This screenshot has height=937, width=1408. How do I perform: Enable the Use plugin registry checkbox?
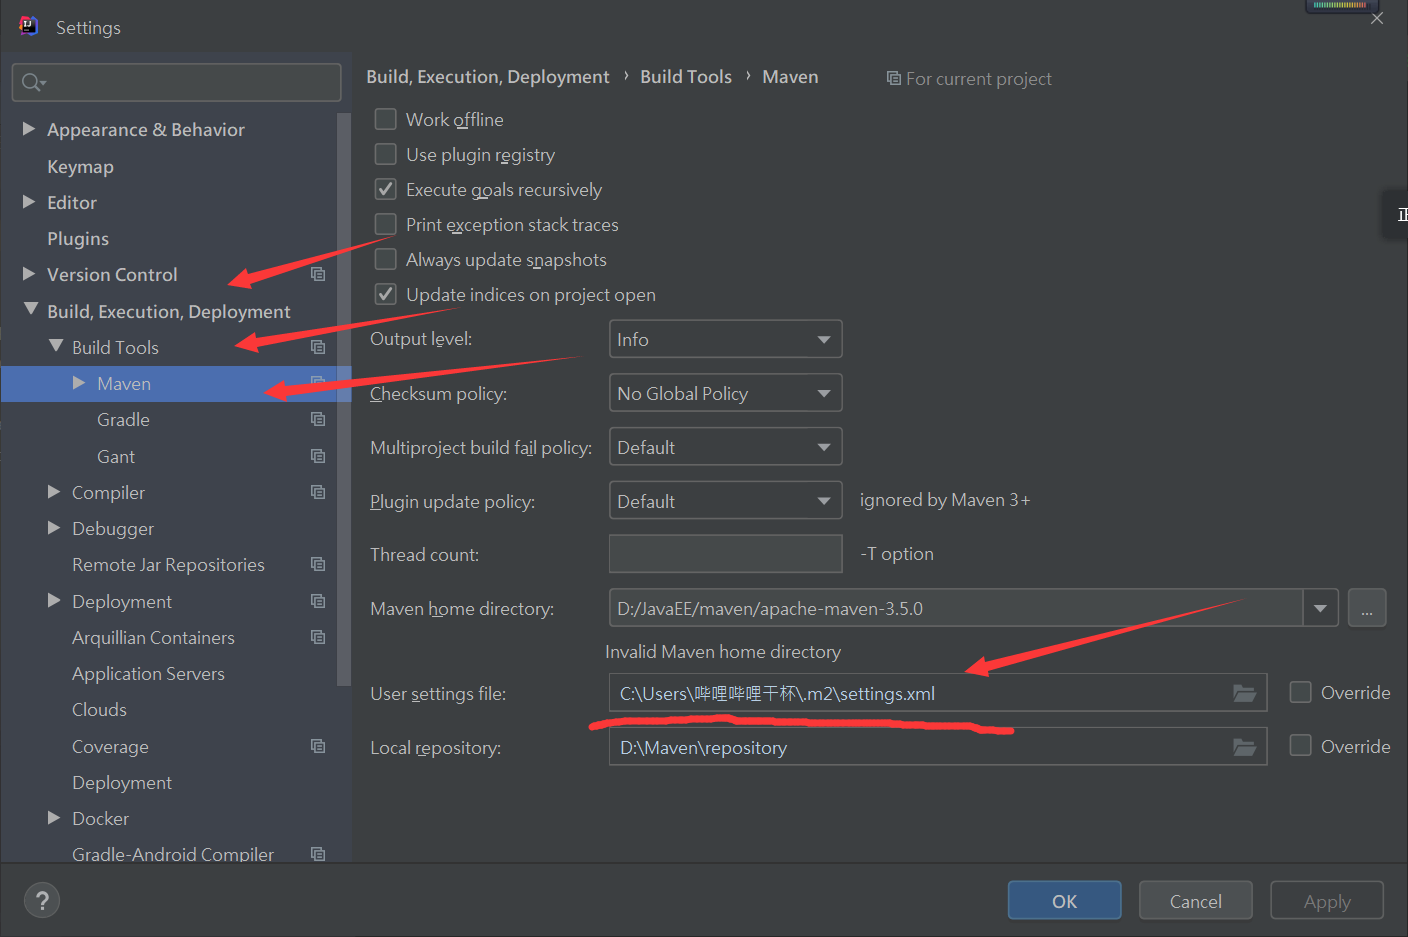tap(385, 154)
